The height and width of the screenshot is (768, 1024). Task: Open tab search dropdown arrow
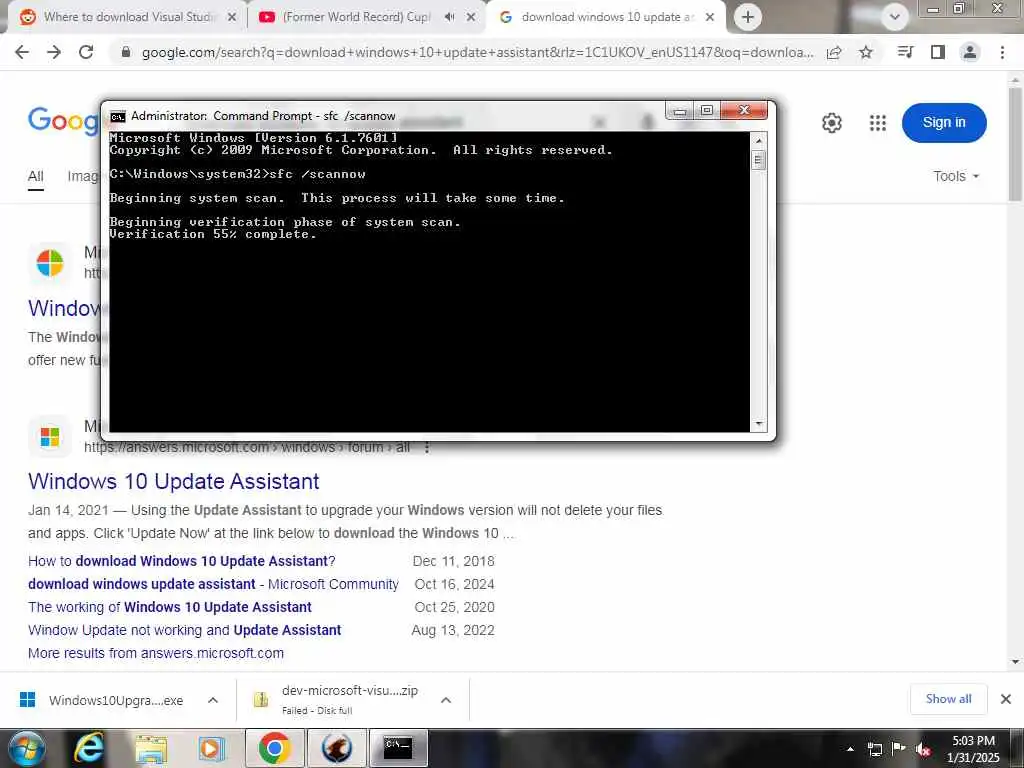[895, 17]
